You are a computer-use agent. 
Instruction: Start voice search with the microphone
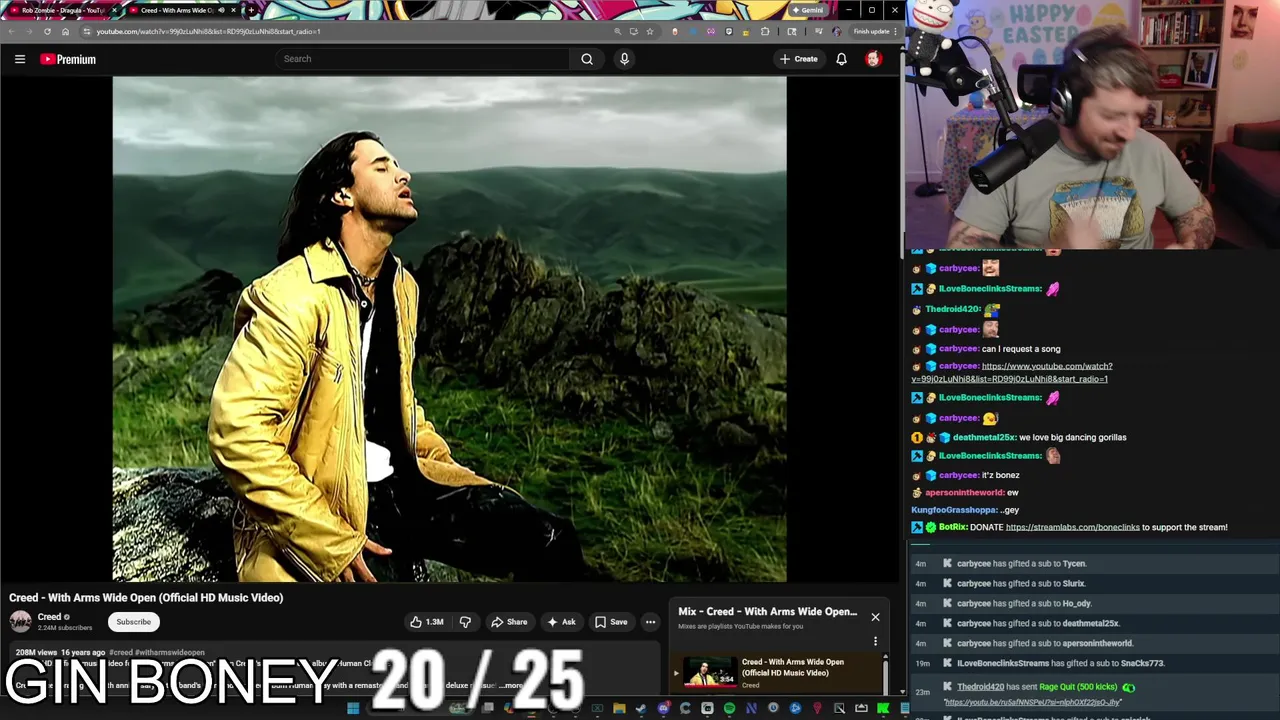tap(624, 59)
